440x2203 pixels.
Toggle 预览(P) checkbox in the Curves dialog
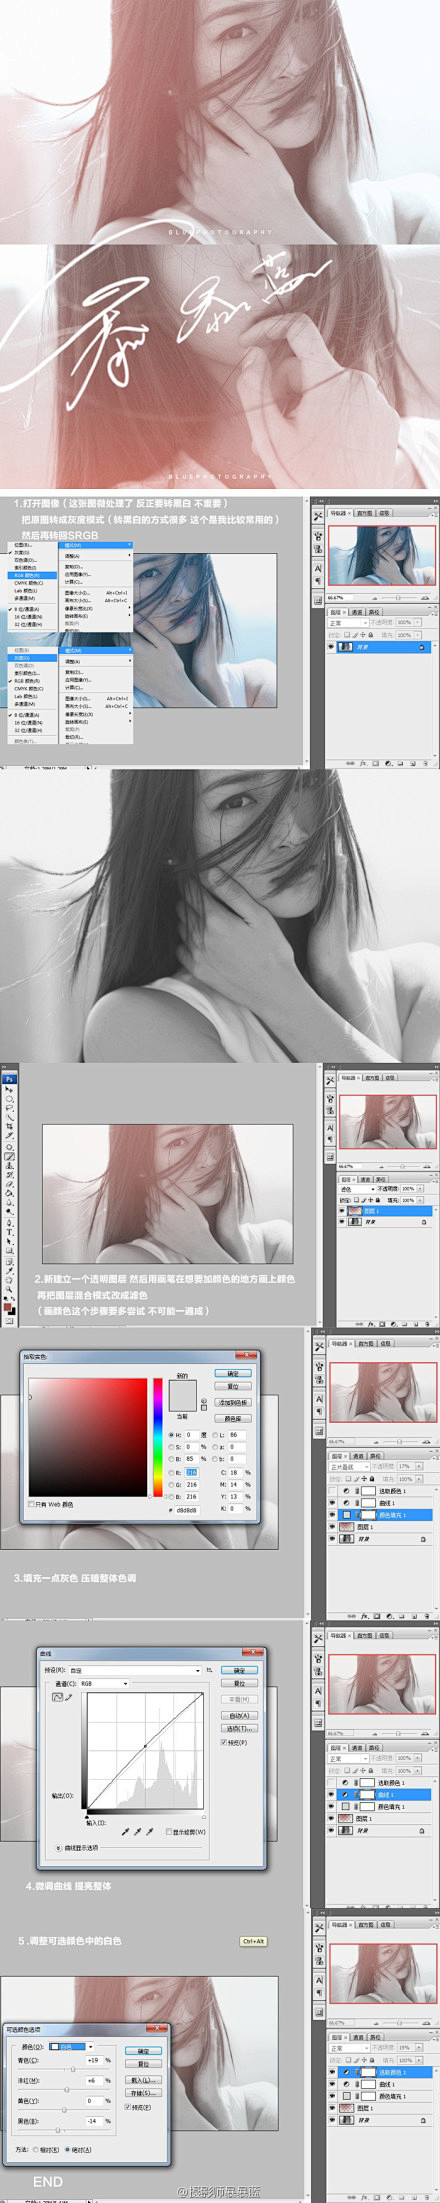(x=224, y=1742)
